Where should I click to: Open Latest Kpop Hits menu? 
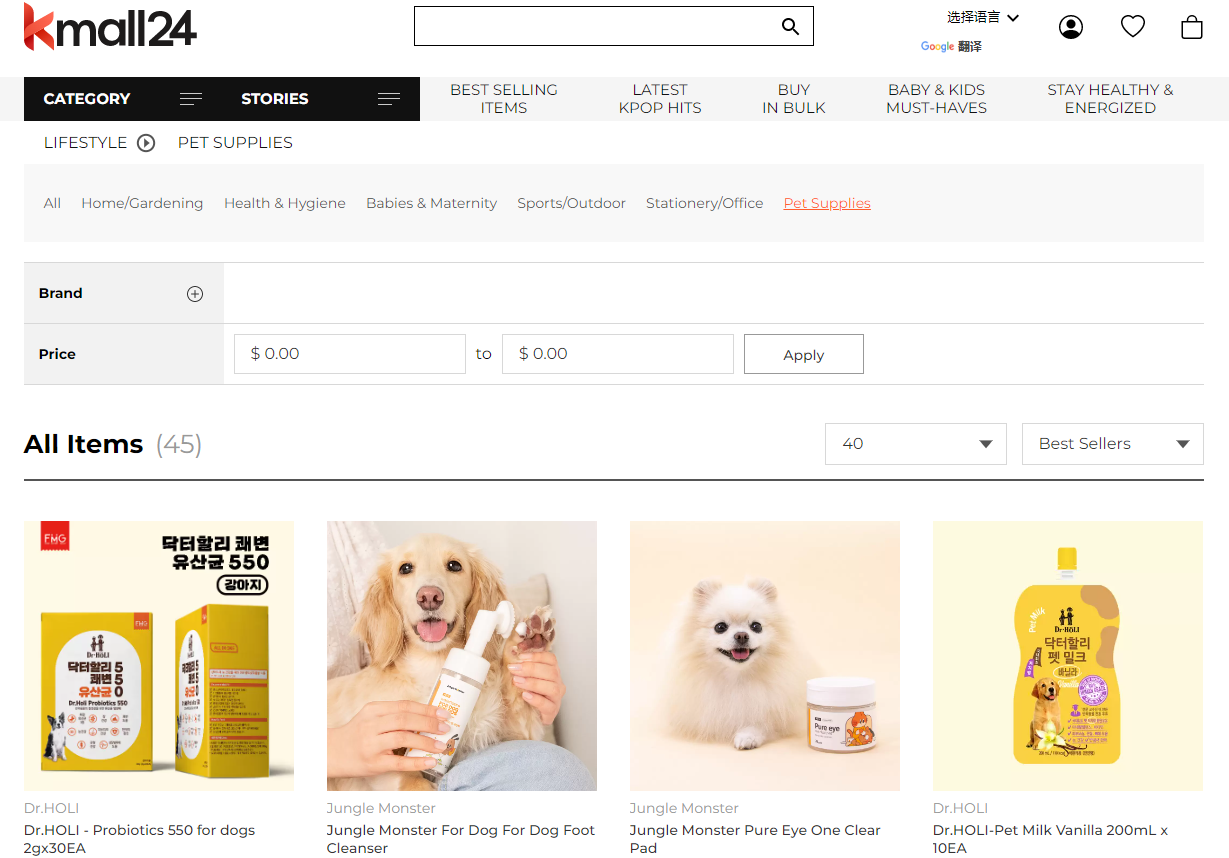click(x=660, y=99)
